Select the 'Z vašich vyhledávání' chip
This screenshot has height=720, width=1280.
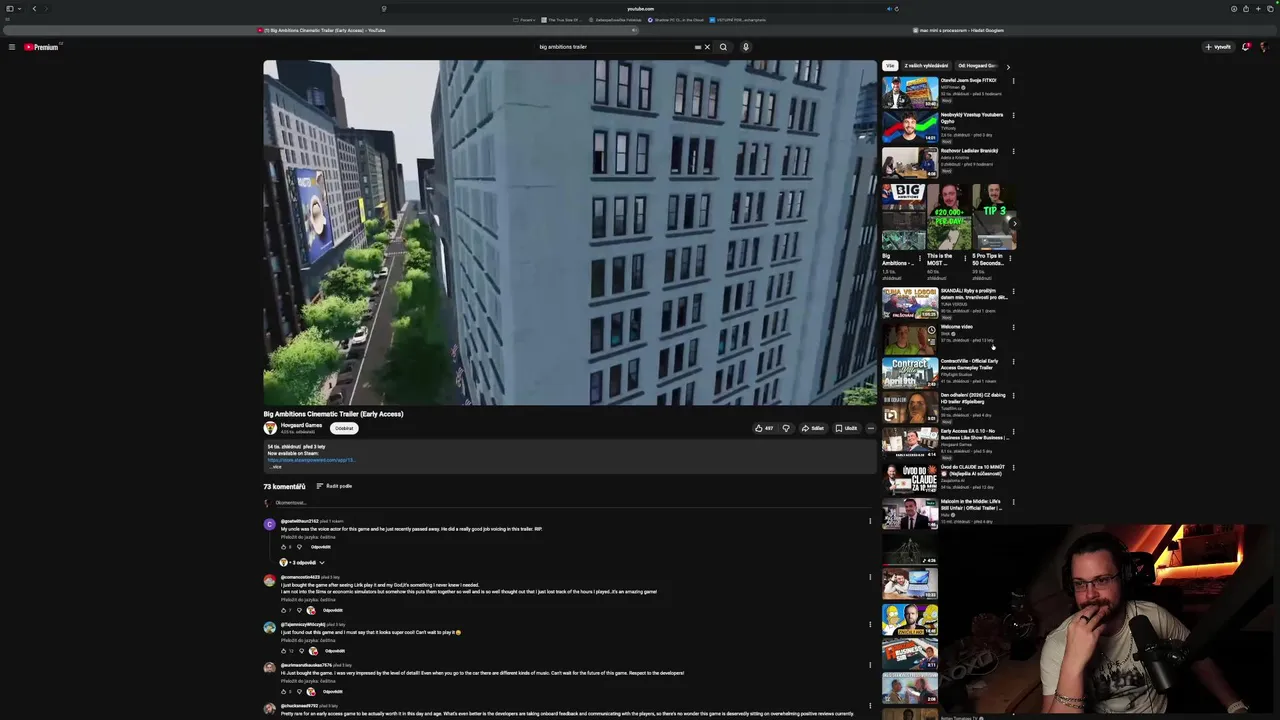click(x=926, y=66)
